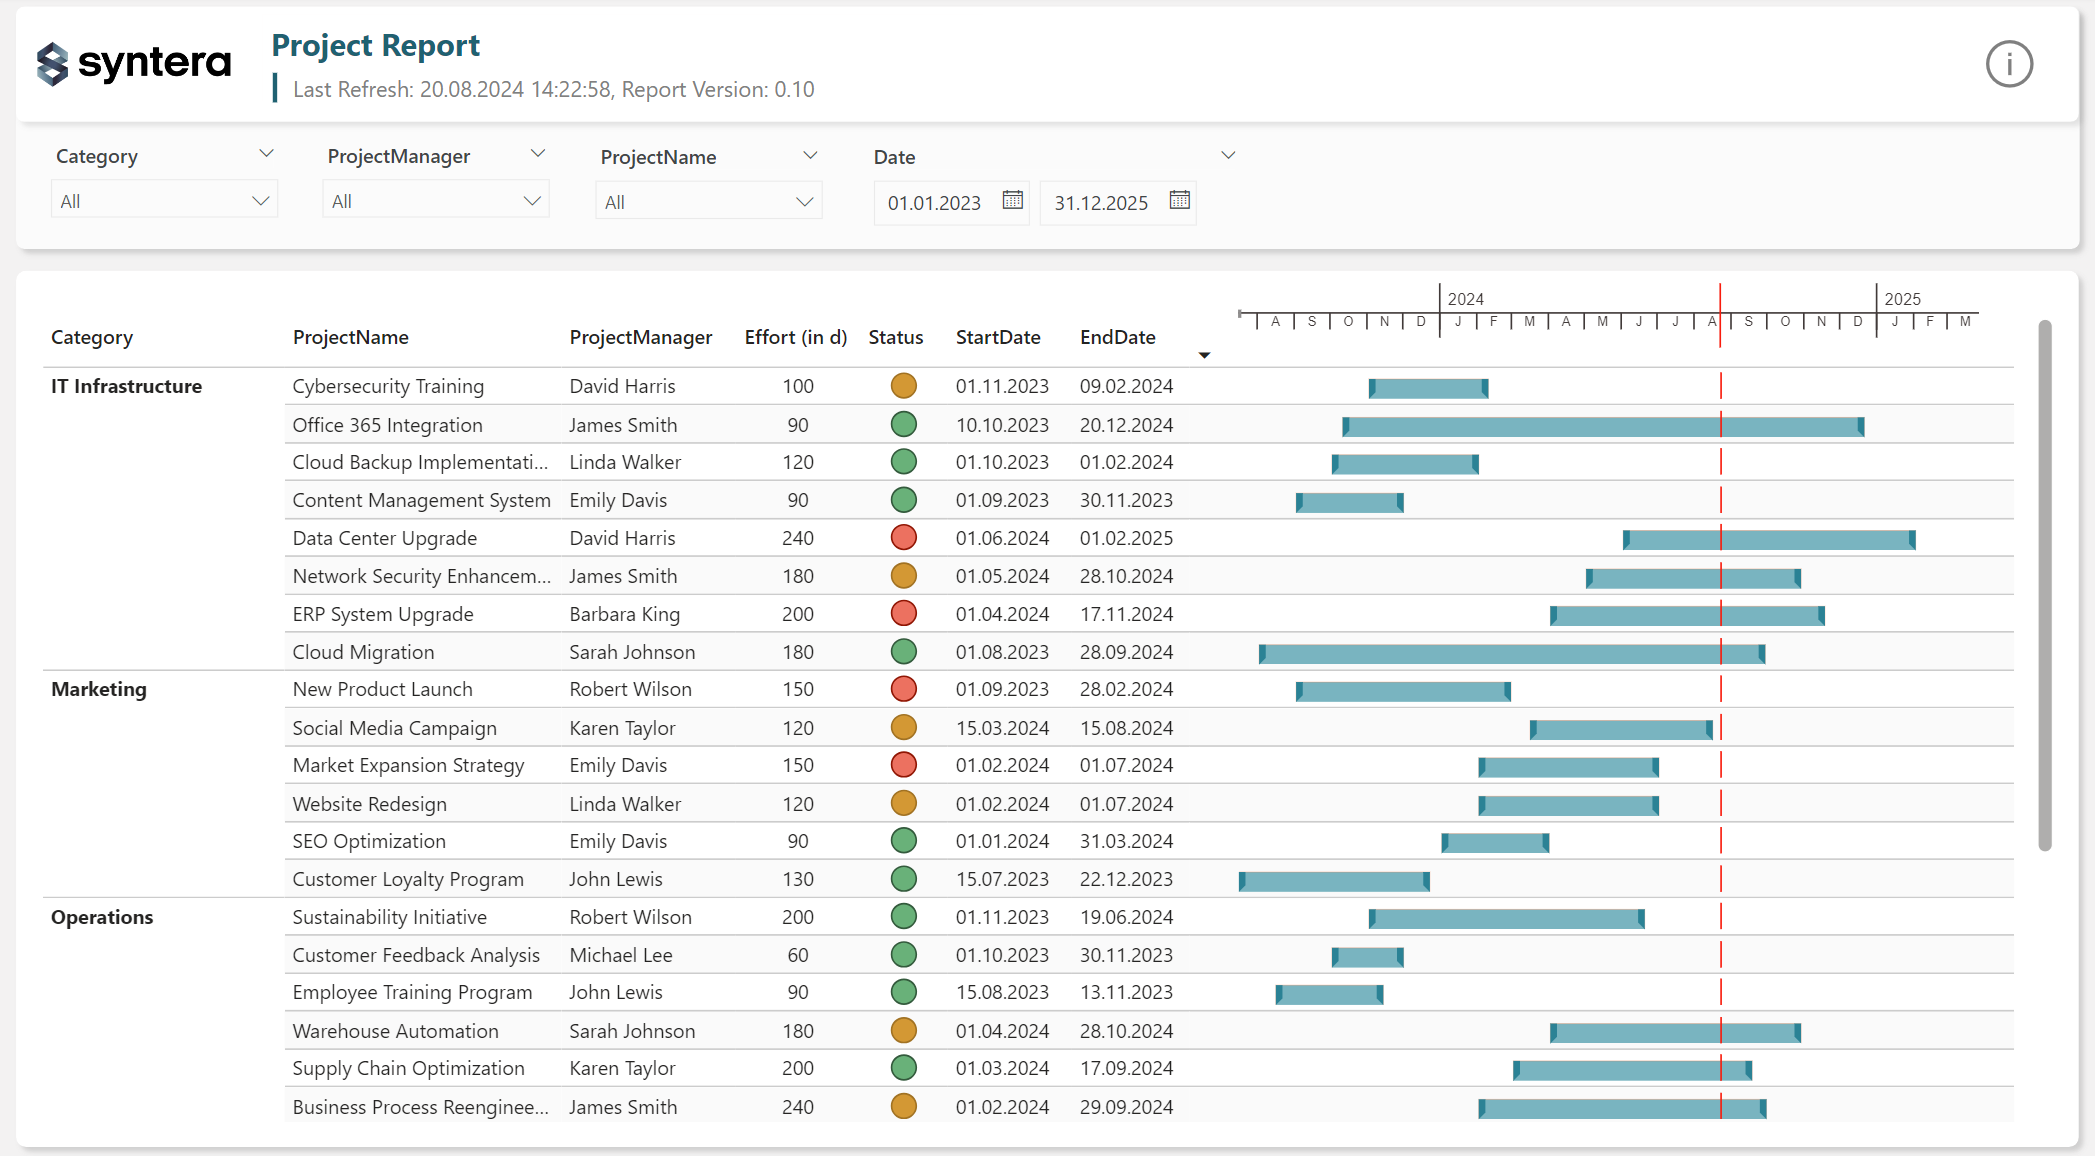Open the Category filter dropdown
2095x1156 pixels.
tap(164, 199)
